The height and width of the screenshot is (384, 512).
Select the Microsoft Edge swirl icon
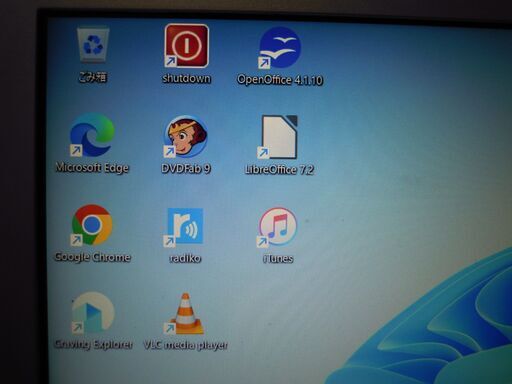tap(92, 135)
